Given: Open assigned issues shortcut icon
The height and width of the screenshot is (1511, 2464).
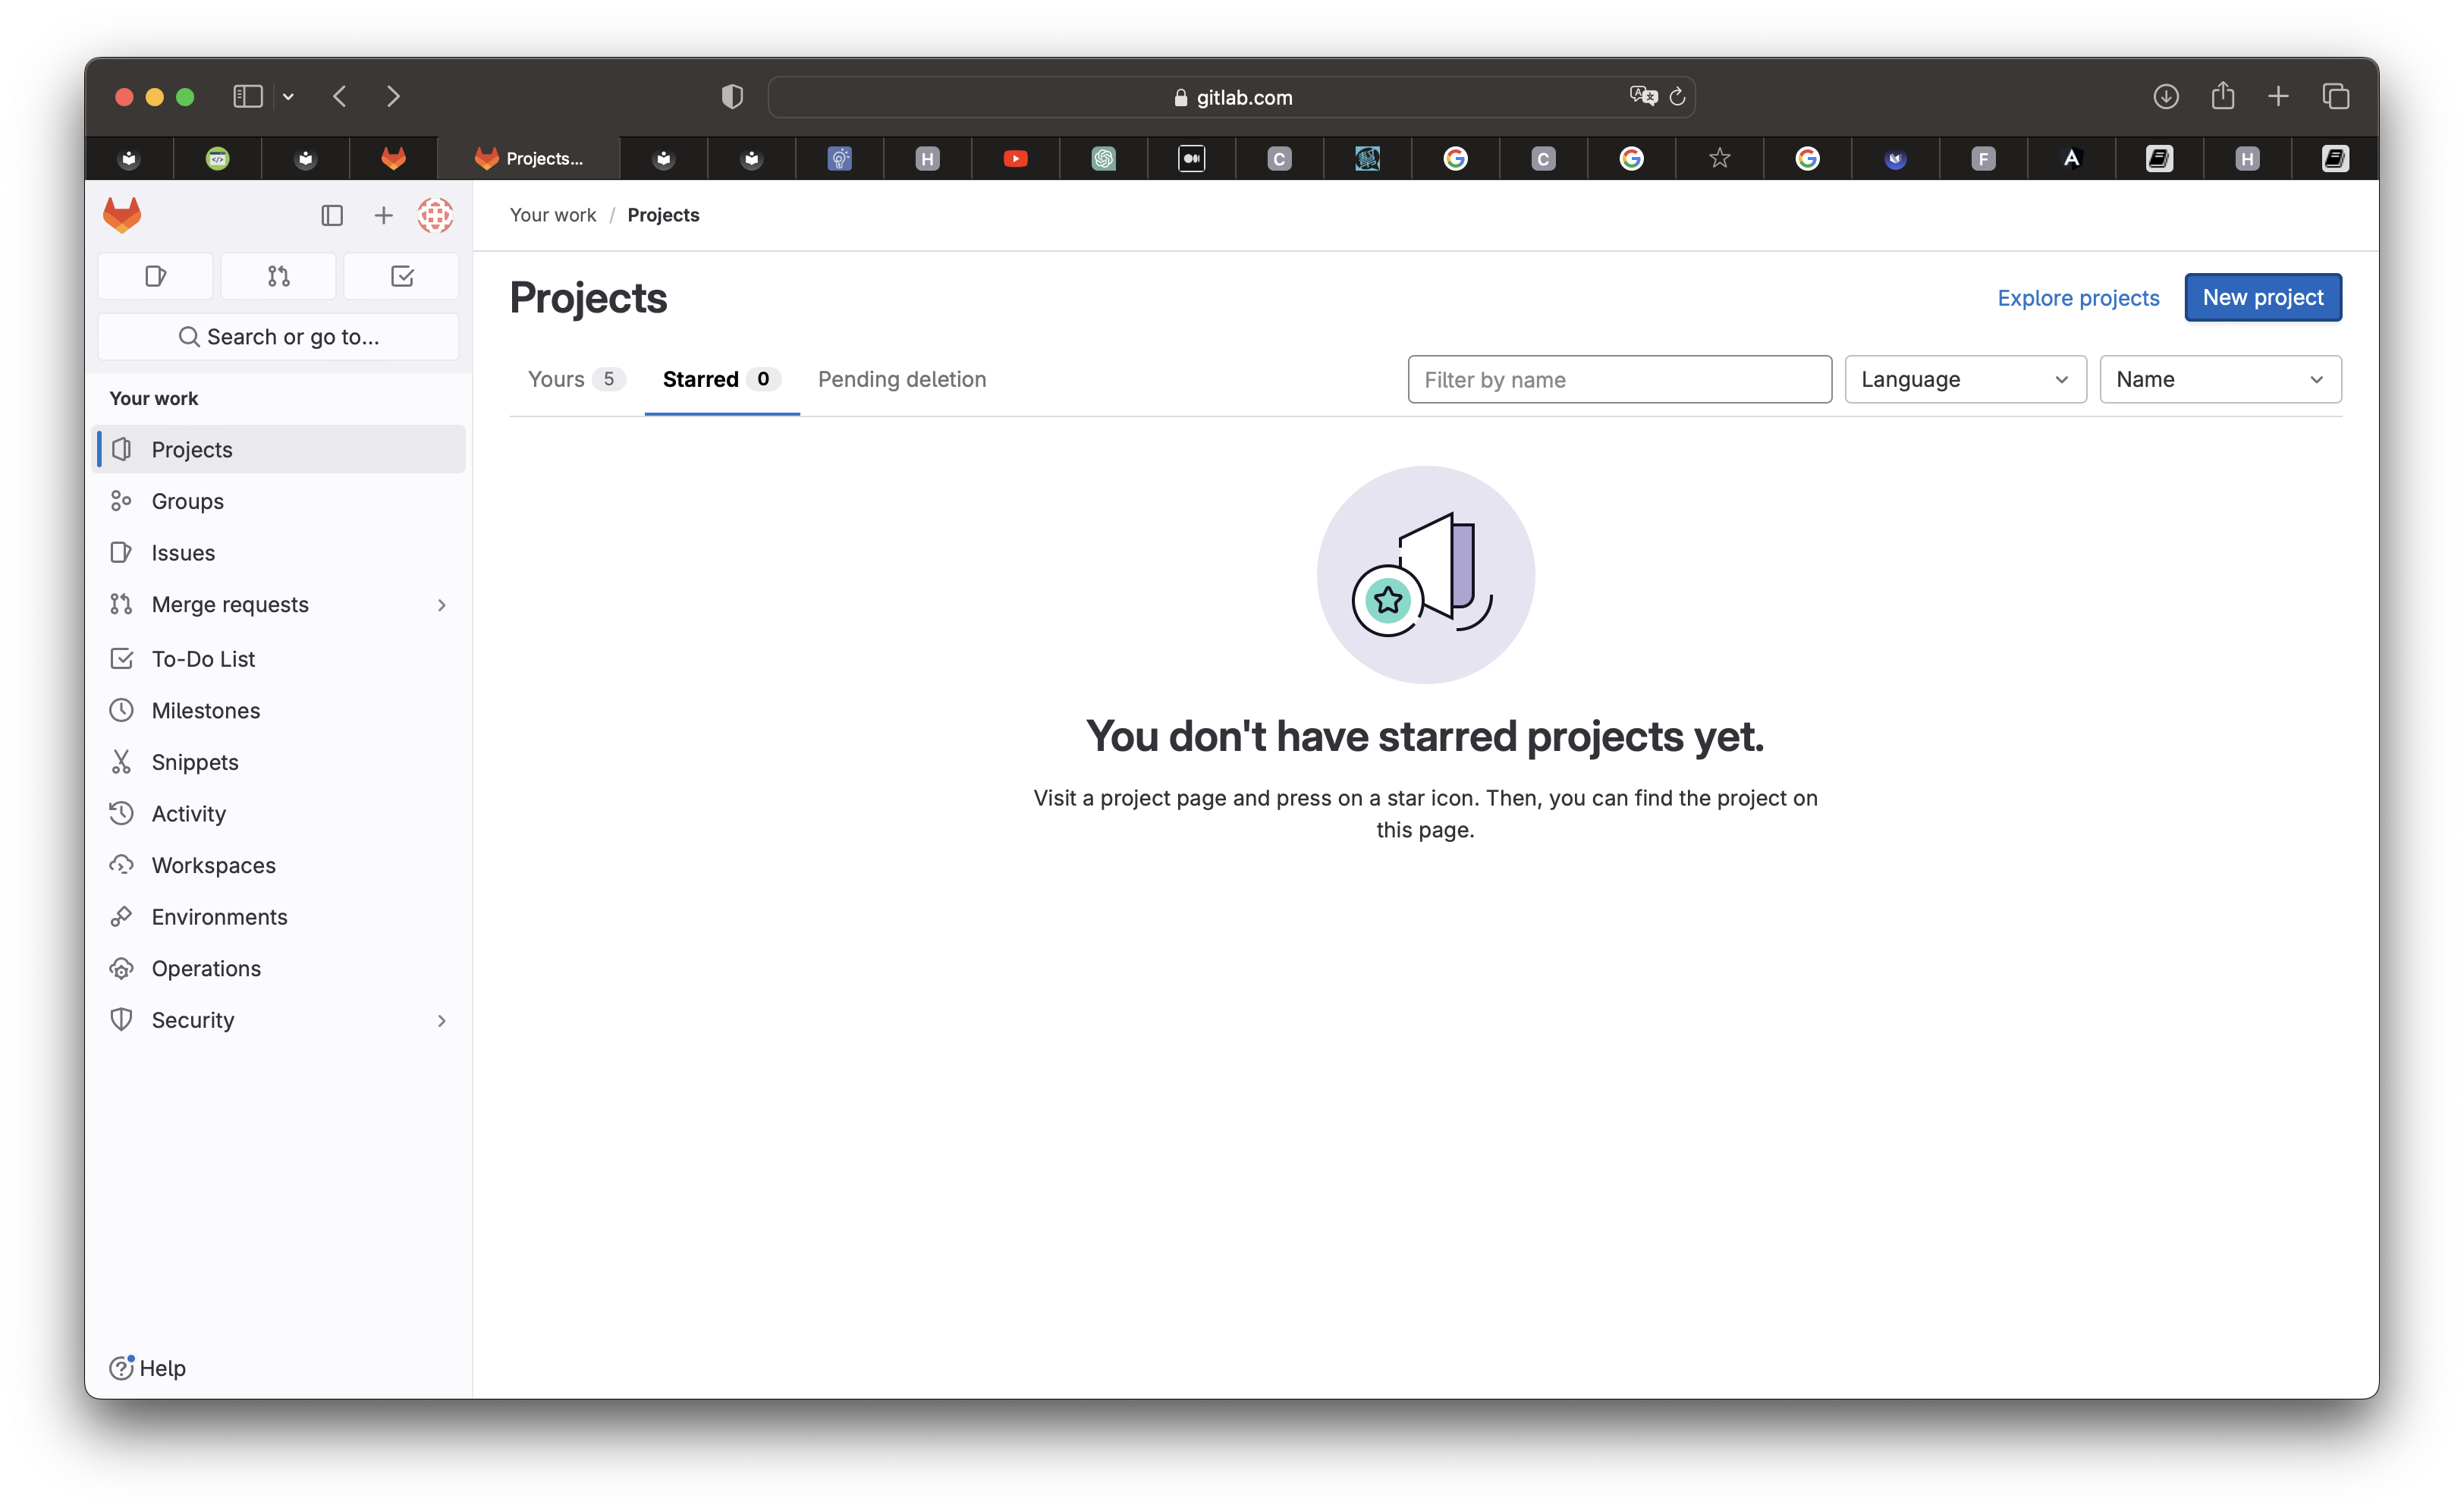Looking at the screenshot, I should tap(155, 276).
